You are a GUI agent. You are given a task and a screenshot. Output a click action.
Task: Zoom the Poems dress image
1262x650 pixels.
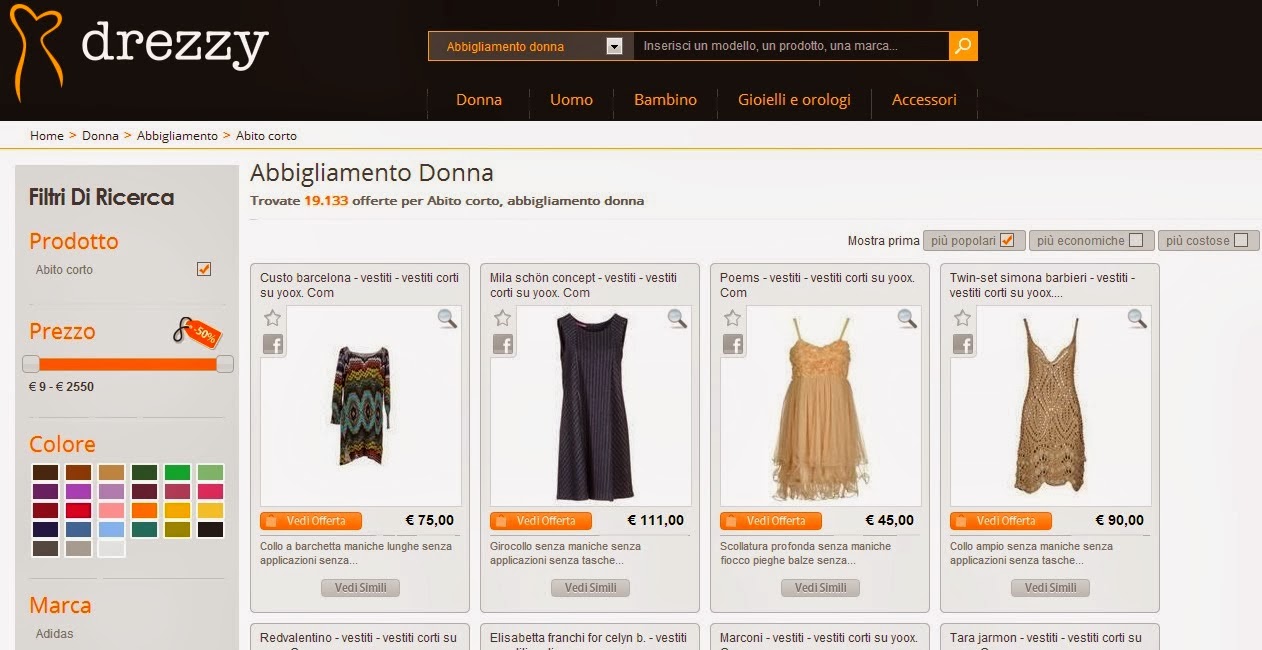(x=907, y=319)
